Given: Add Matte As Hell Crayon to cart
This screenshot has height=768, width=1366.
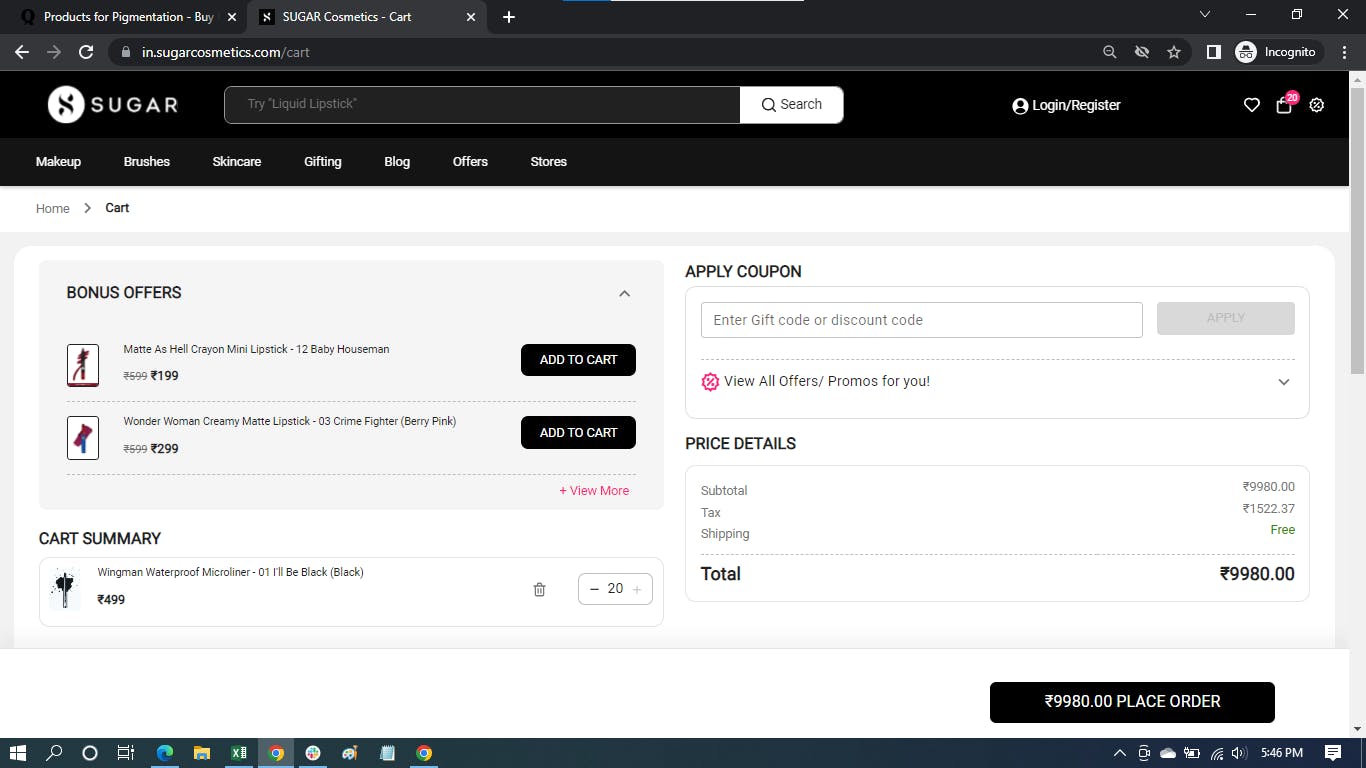Looking at the screenshot, I should point(578,360).
